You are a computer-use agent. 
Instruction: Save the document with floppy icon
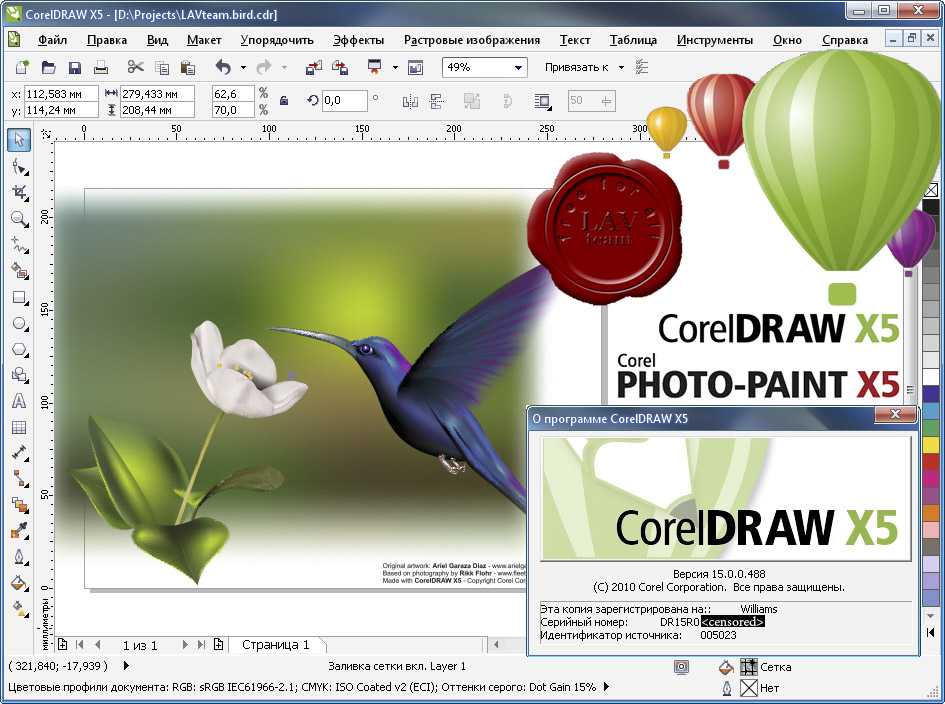coord(75,67)
